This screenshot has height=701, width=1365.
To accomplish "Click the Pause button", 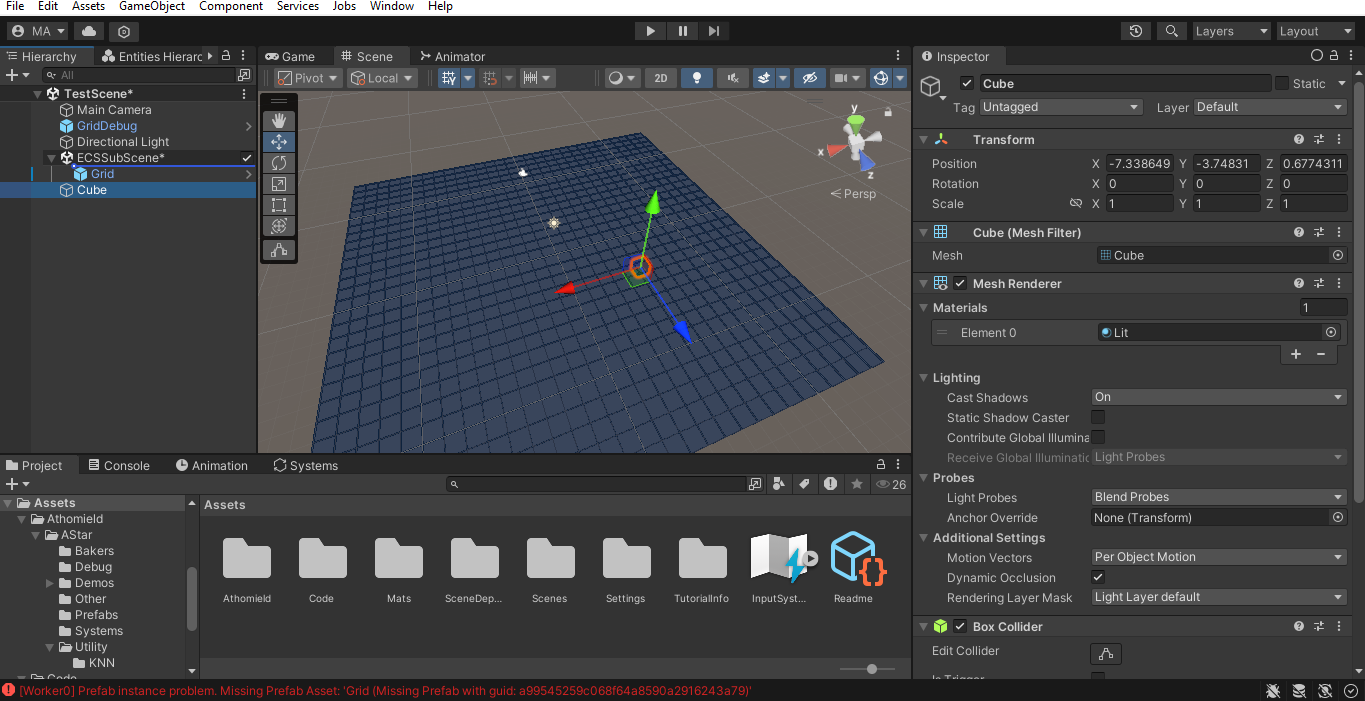I will pos(682,31).
